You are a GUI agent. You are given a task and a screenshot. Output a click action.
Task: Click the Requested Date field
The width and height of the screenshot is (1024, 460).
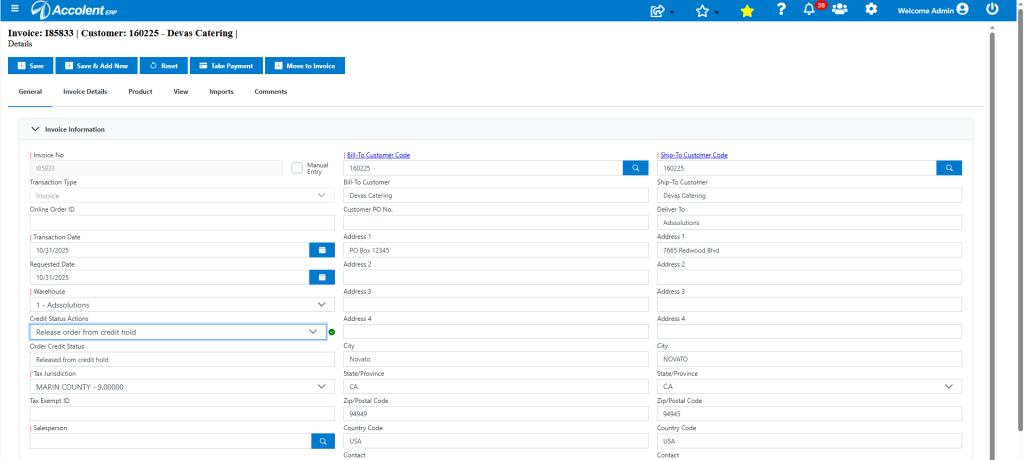coord(169,277)
